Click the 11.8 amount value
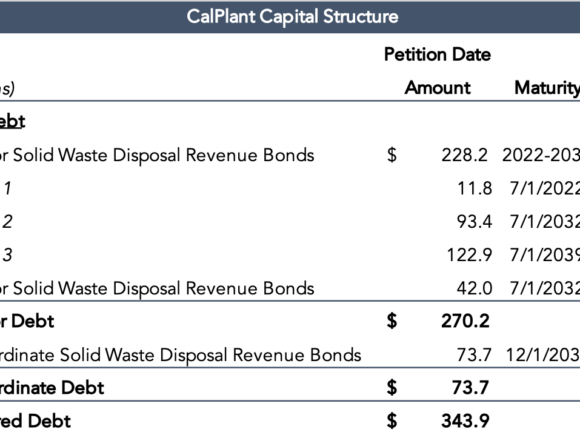Viewport: 580px width, 435px height. (x=475, y=188)
